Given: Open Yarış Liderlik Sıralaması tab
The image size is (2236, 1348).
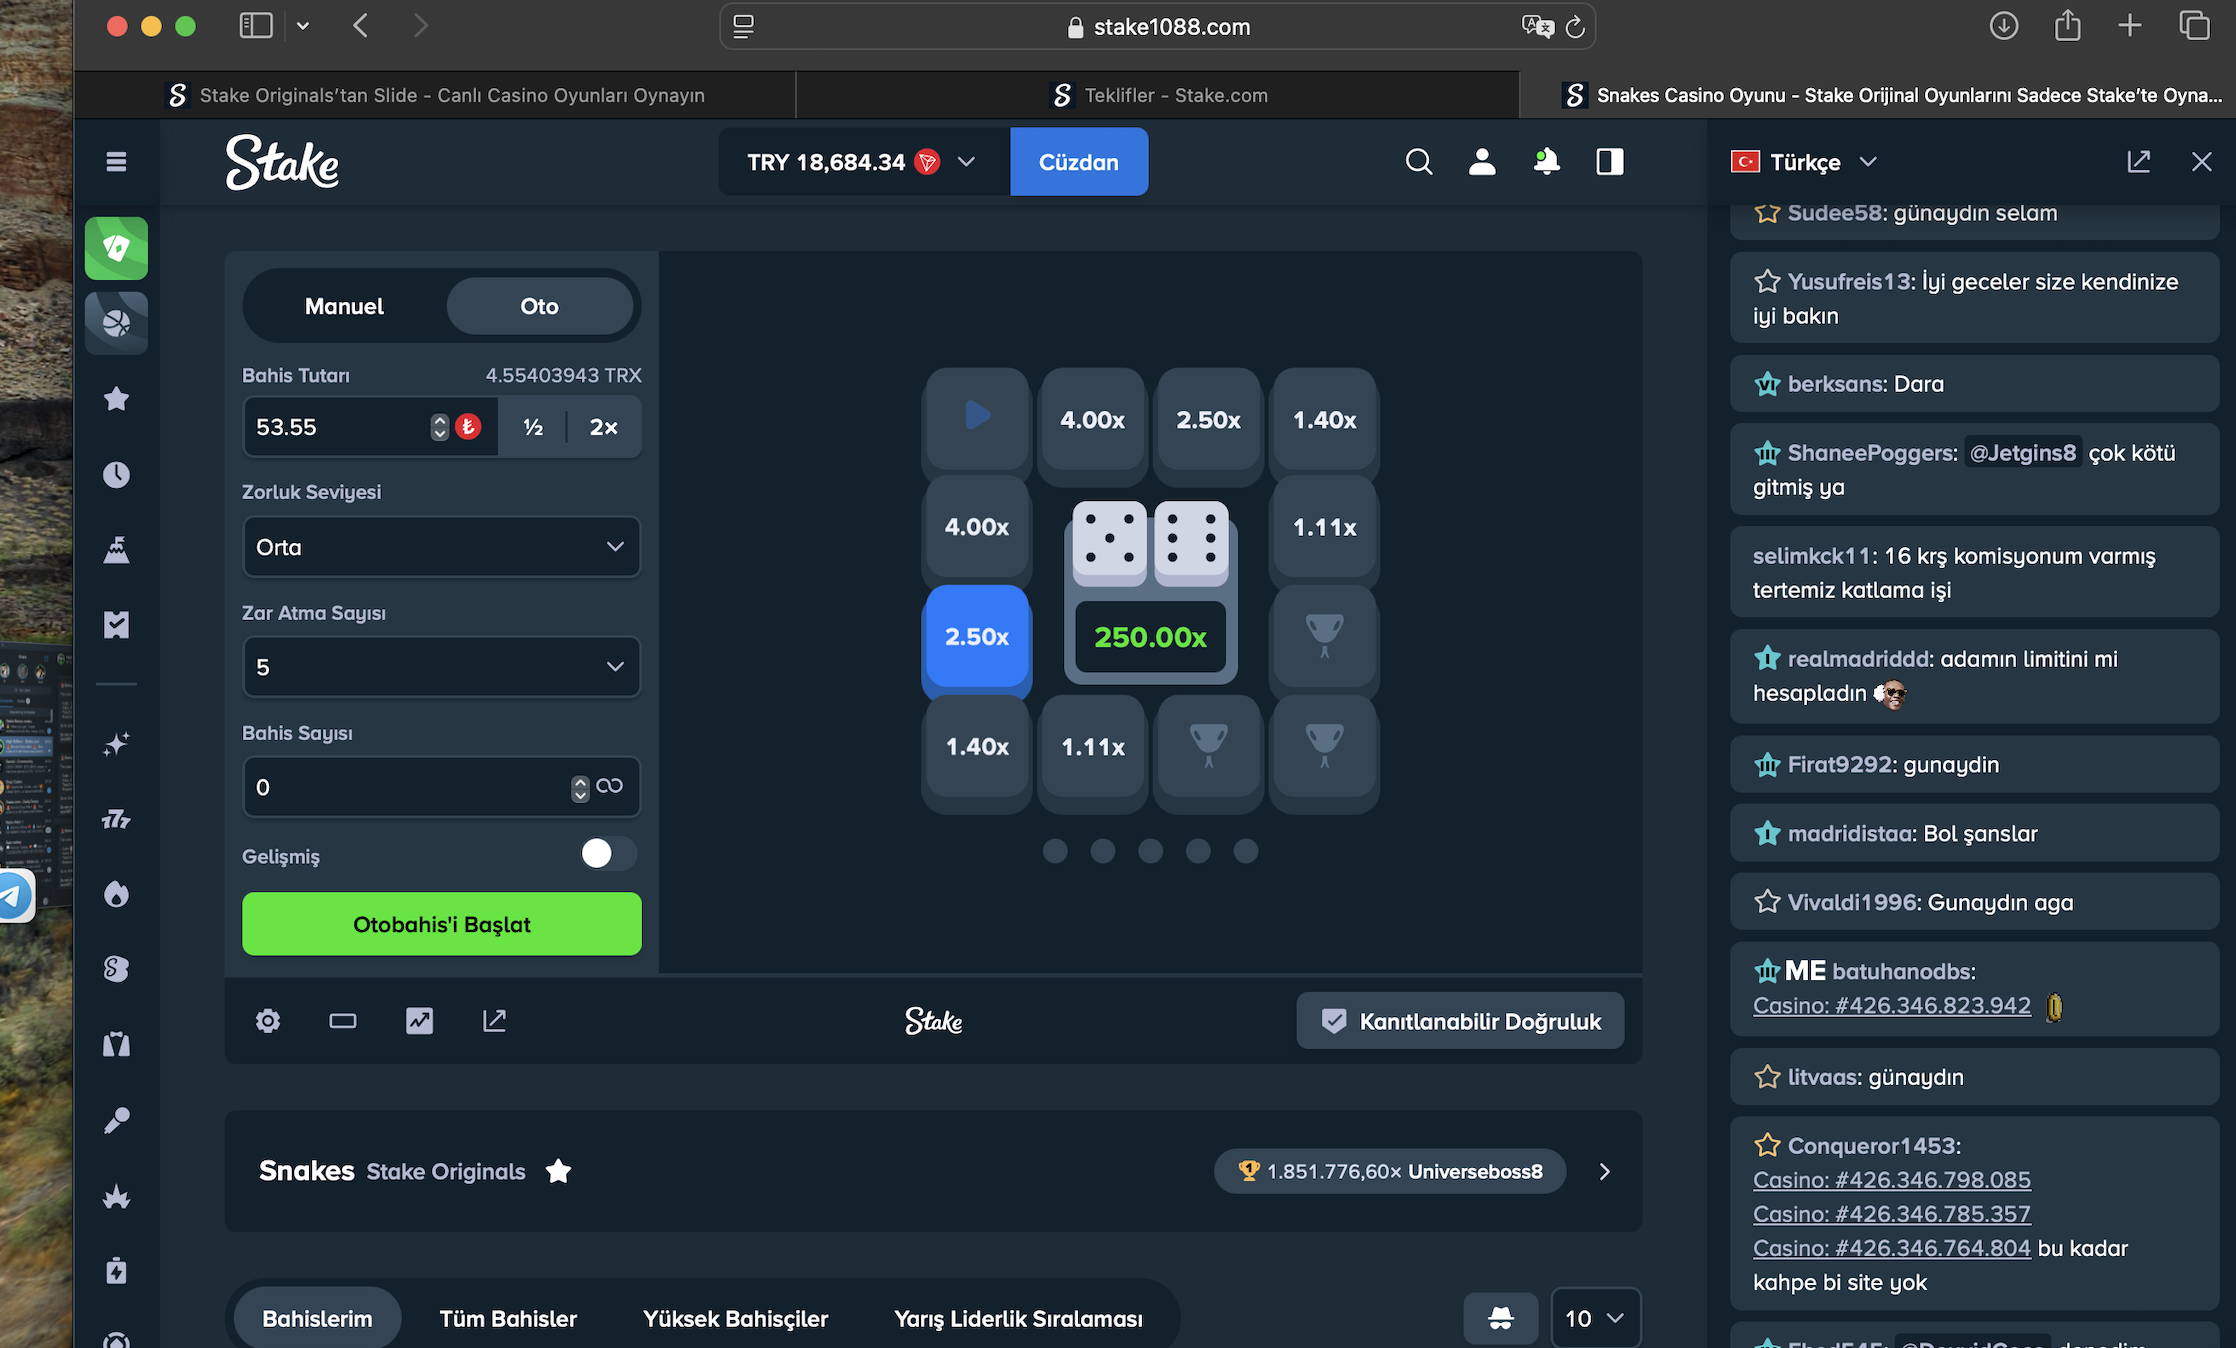Looking at the screenshot, I should 1018,1318.
